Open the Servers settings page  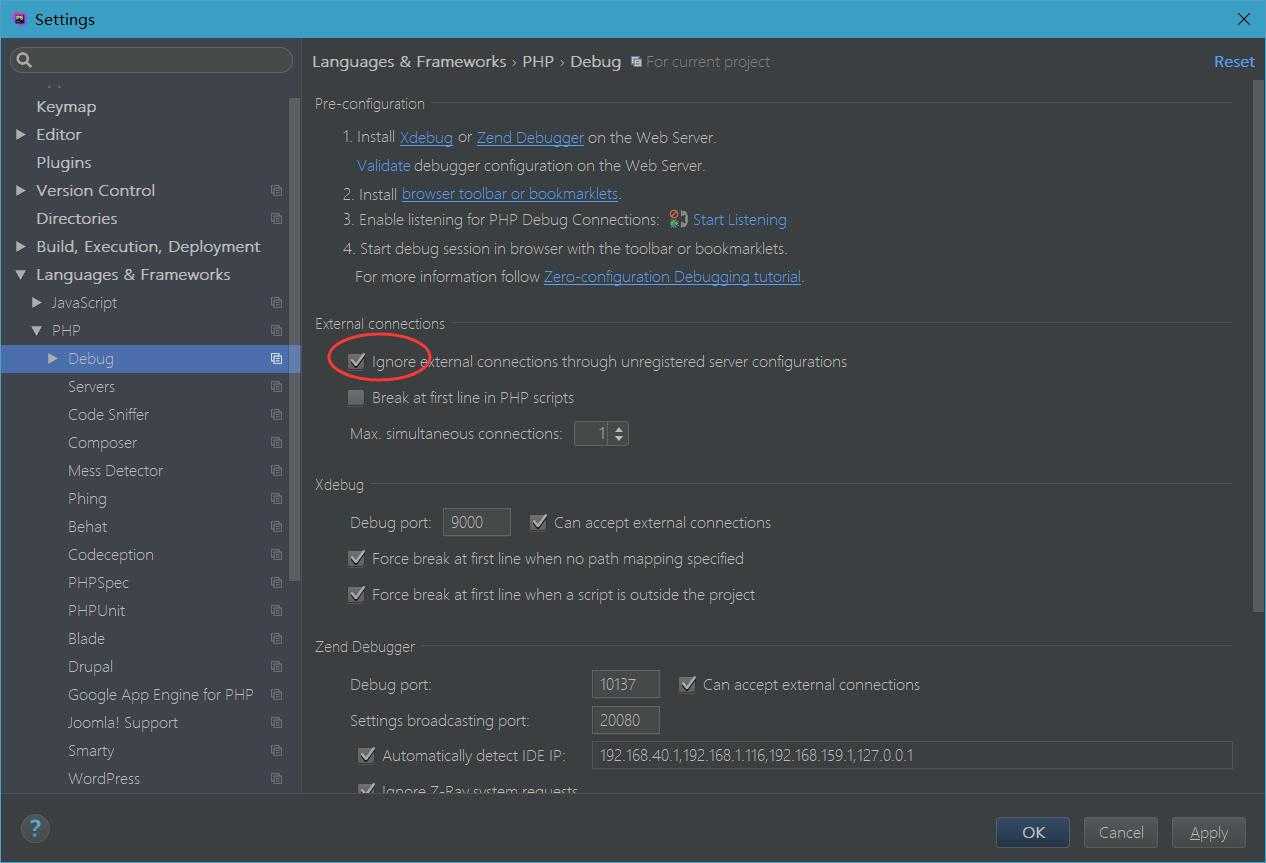[x=91, y=386]
